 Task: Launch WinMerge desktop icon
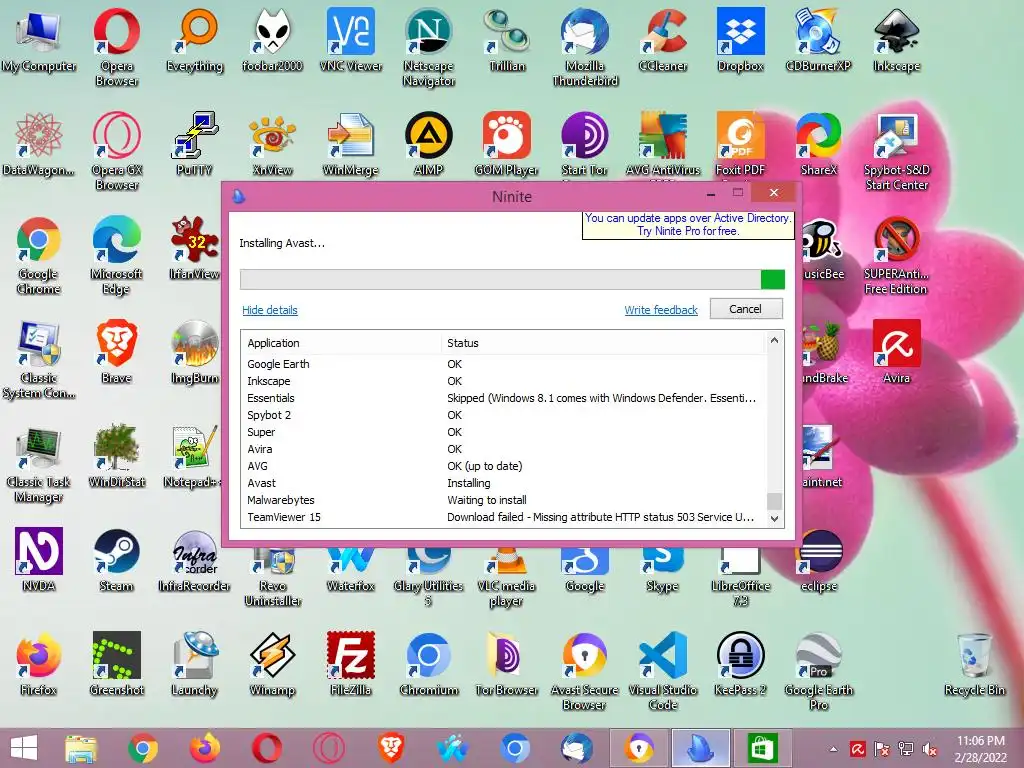[x=351, y=144]
